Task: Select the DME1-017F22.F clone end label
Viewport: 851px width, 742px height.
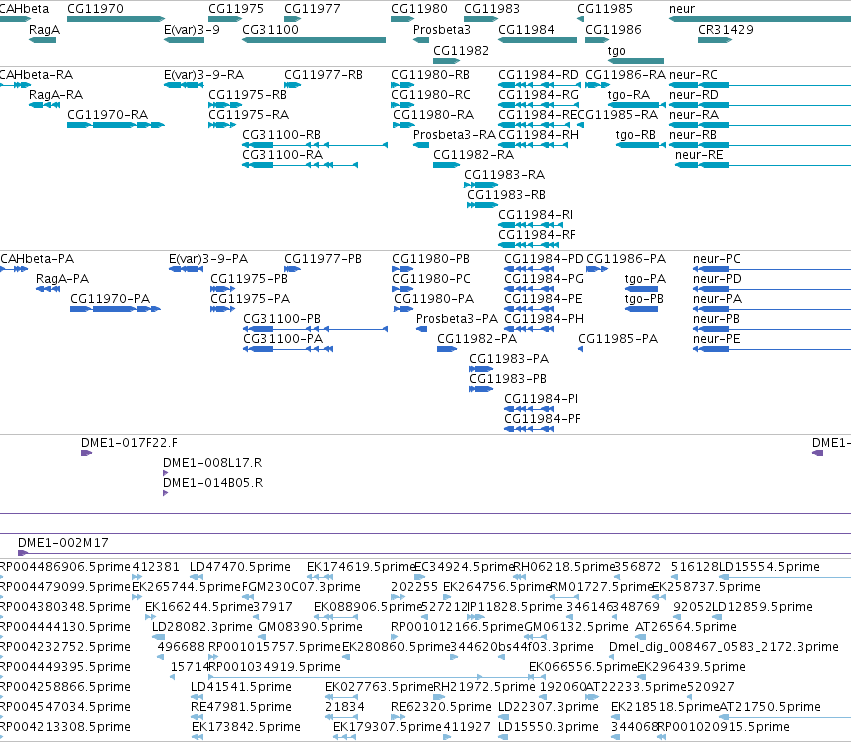Action: coord(130,443)
